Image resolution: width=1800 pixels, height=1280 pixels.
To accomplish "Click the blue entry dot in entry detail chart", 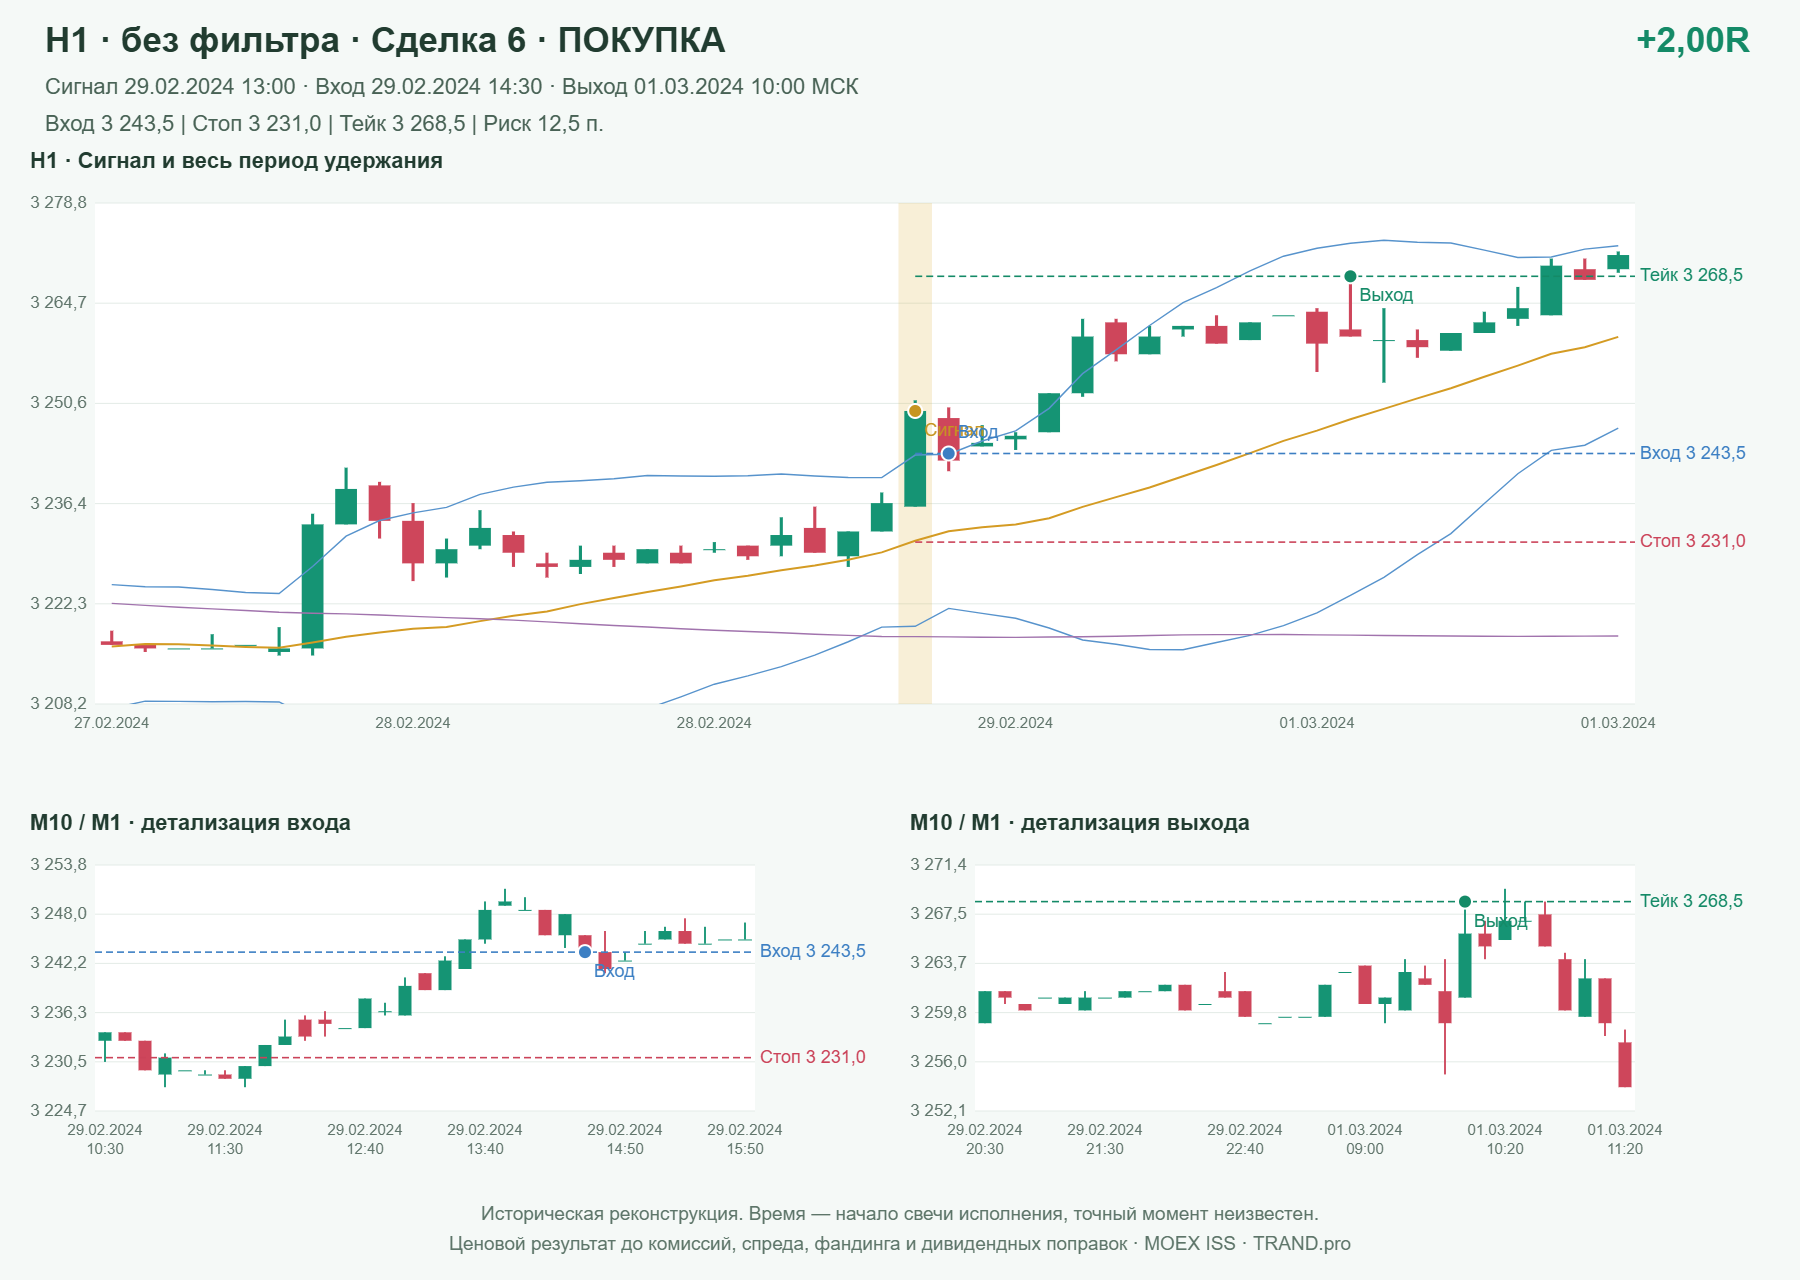I will (585, 952).
